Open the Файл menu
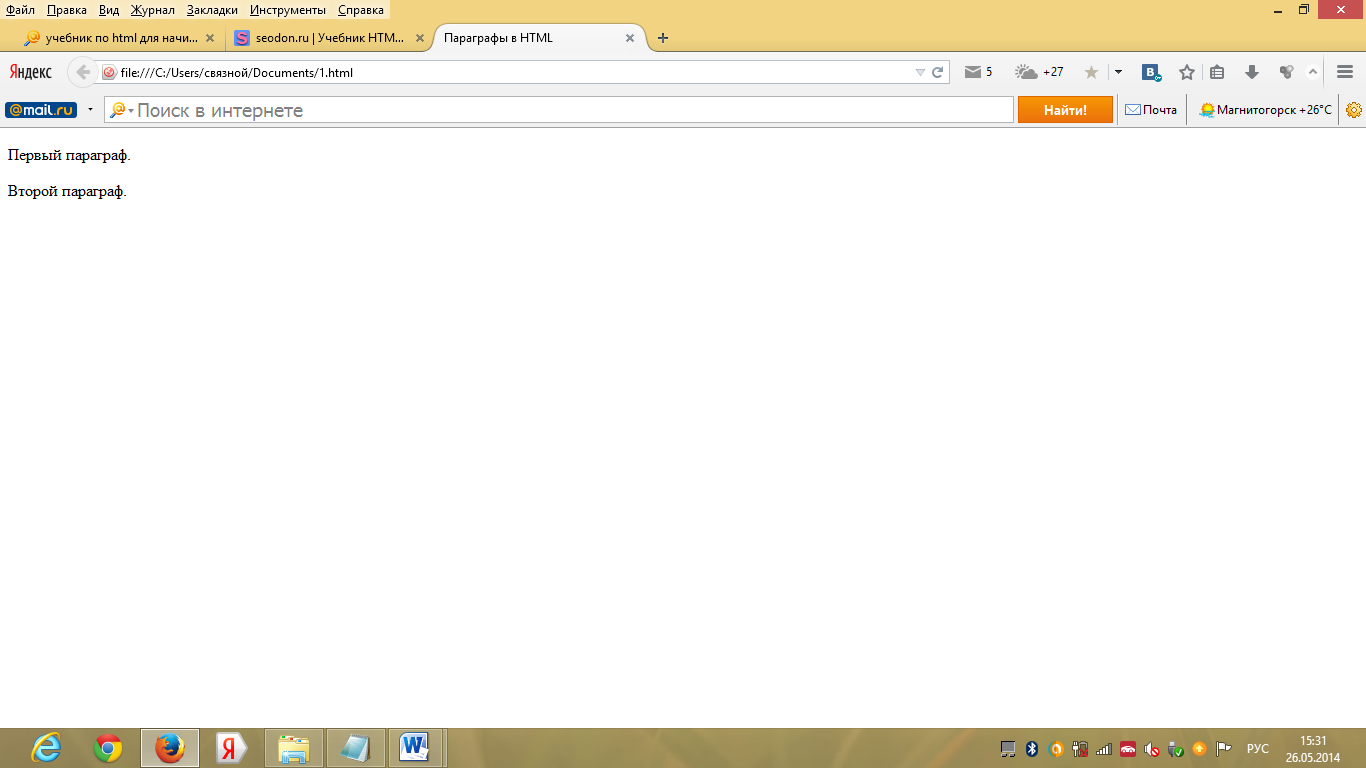The height and width of the screenshot is (768, 1366). (20, 10)
